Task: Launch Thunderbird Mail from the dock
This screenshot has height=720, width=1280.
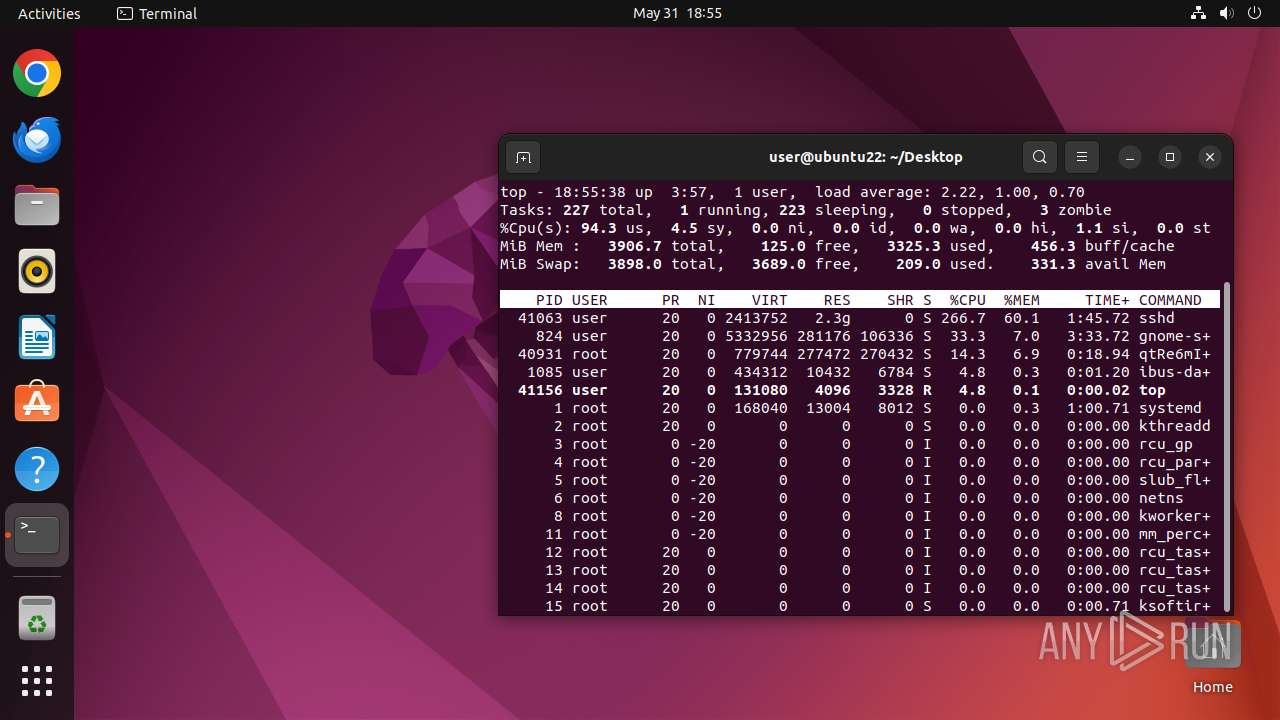Action: click(37, 140)
